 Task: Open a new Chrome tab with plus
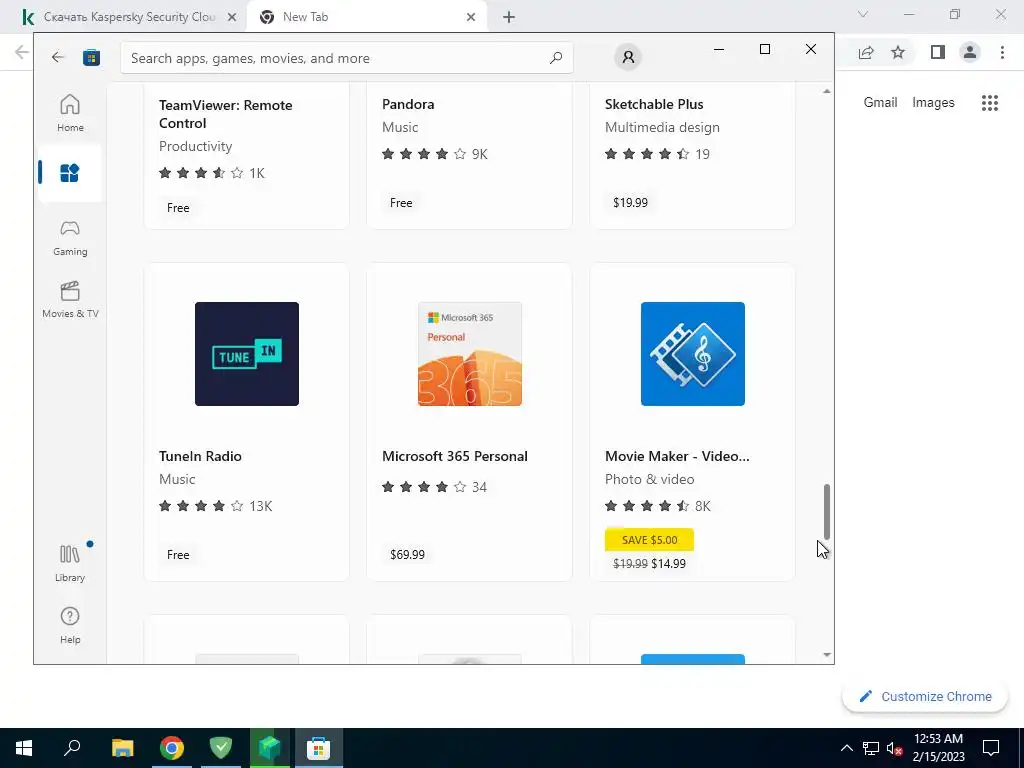(x=509, y=18)
